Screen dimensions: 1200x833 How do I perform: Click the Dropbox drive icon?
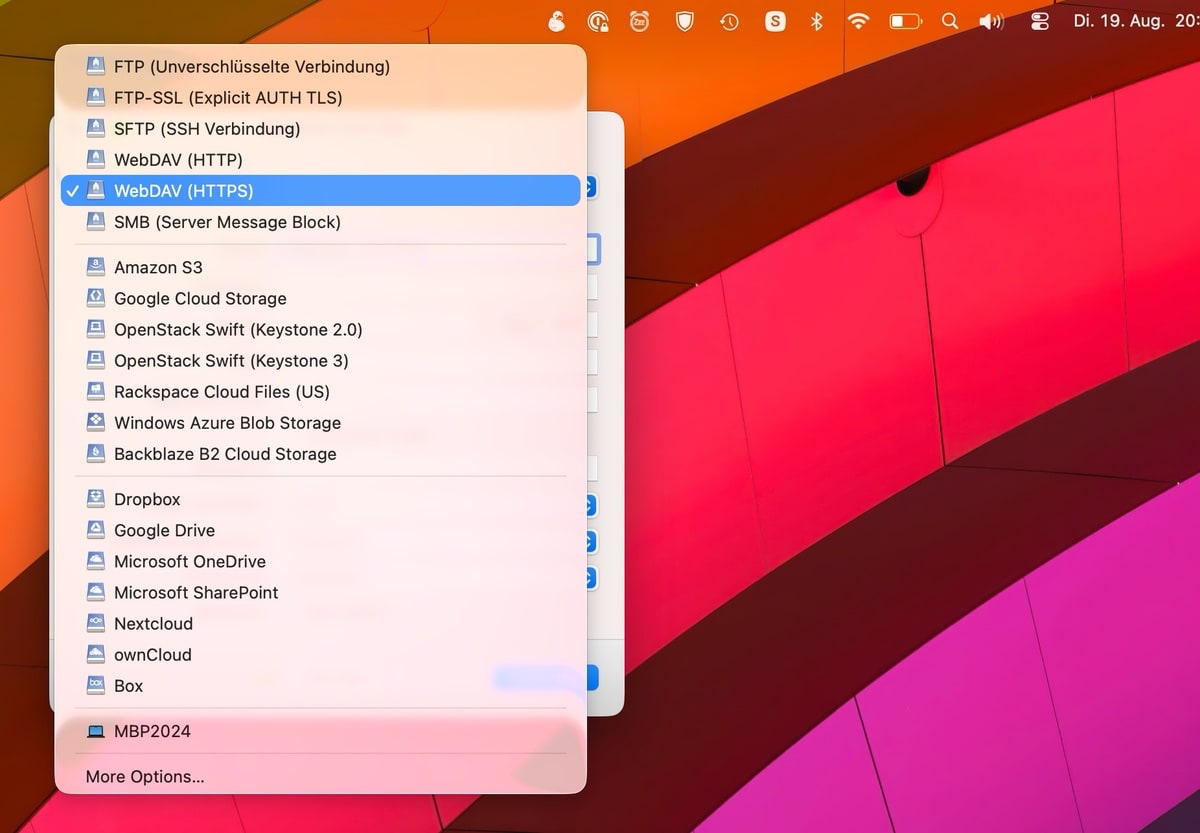(x=95, y=499)
